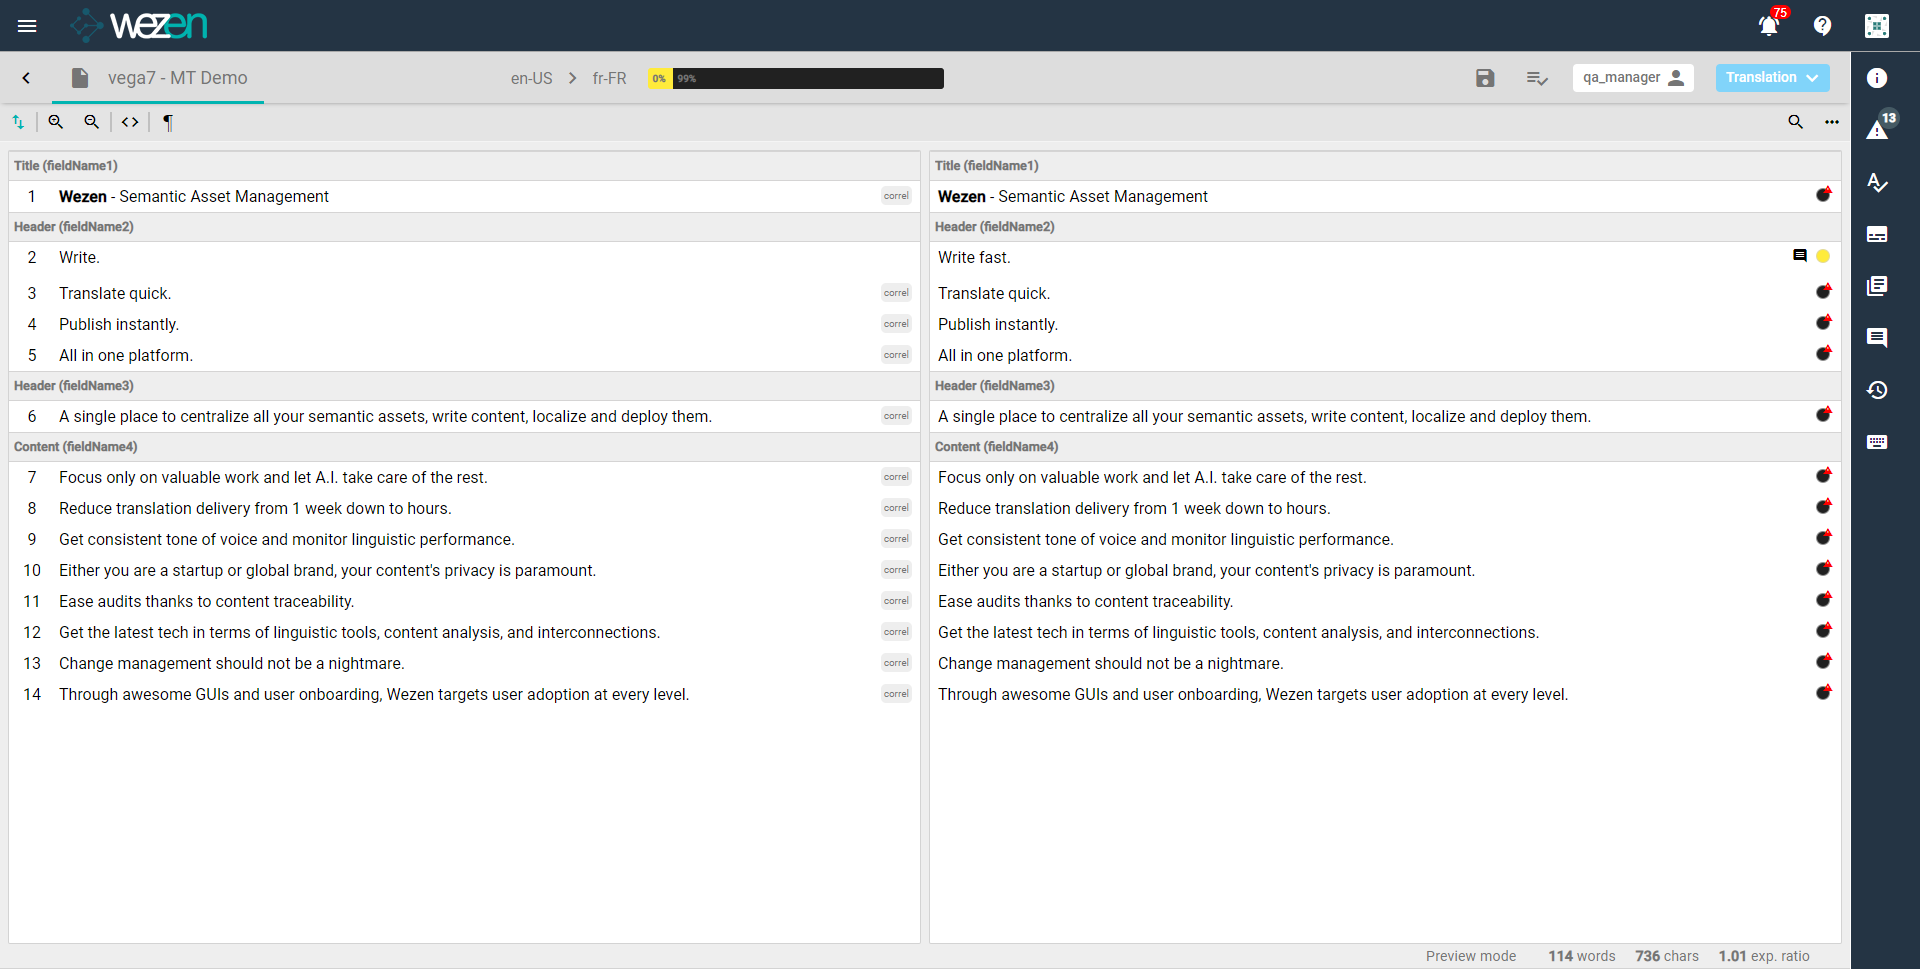This screenshot has width=1920, height=969.
Task: Click the yellow status dot for Write fast
Action: coord(1823,256)
